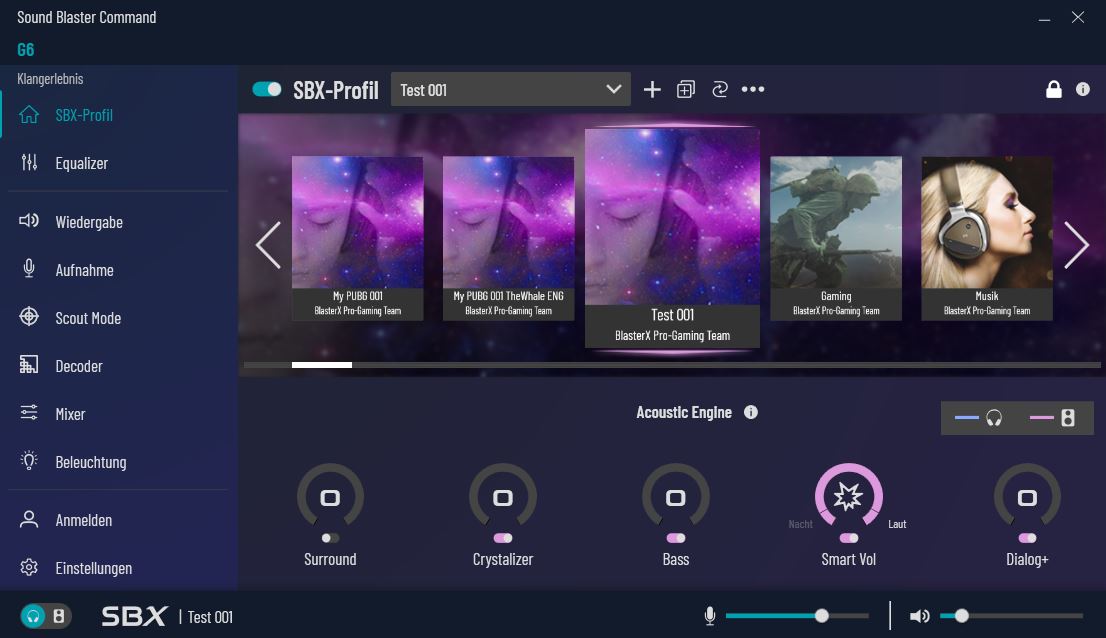Click the reset profile icon
This screenshot has height=638, width=1106.
719,90
